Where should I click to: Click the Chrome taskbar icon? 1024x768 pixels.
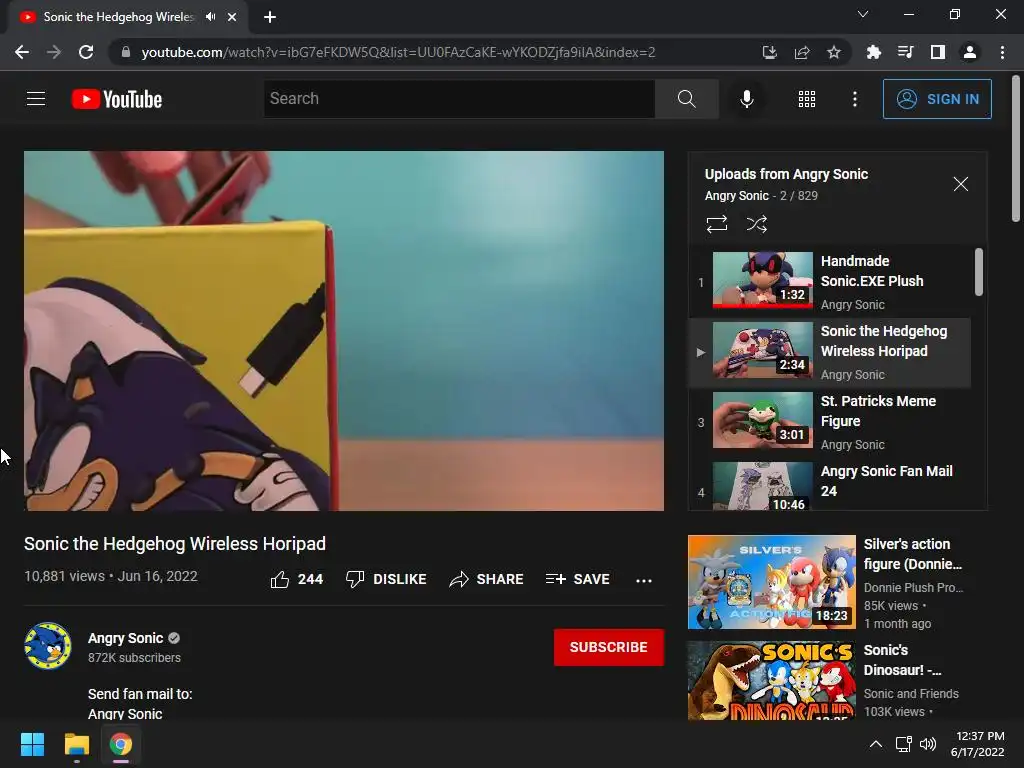click(x=121, y=744)
